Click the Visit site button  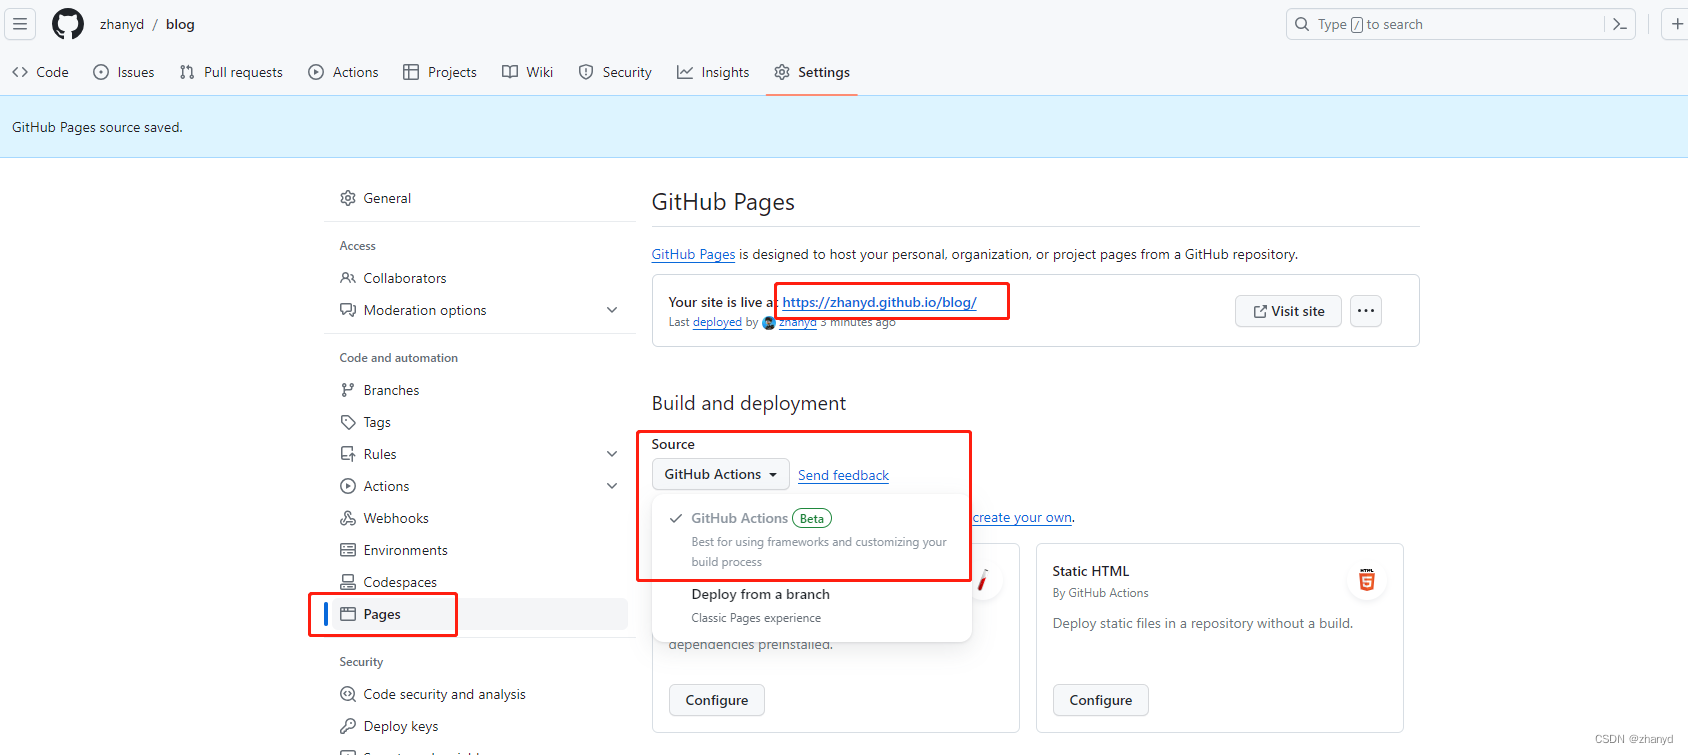pyautogui.click(x=1288, y=311)
